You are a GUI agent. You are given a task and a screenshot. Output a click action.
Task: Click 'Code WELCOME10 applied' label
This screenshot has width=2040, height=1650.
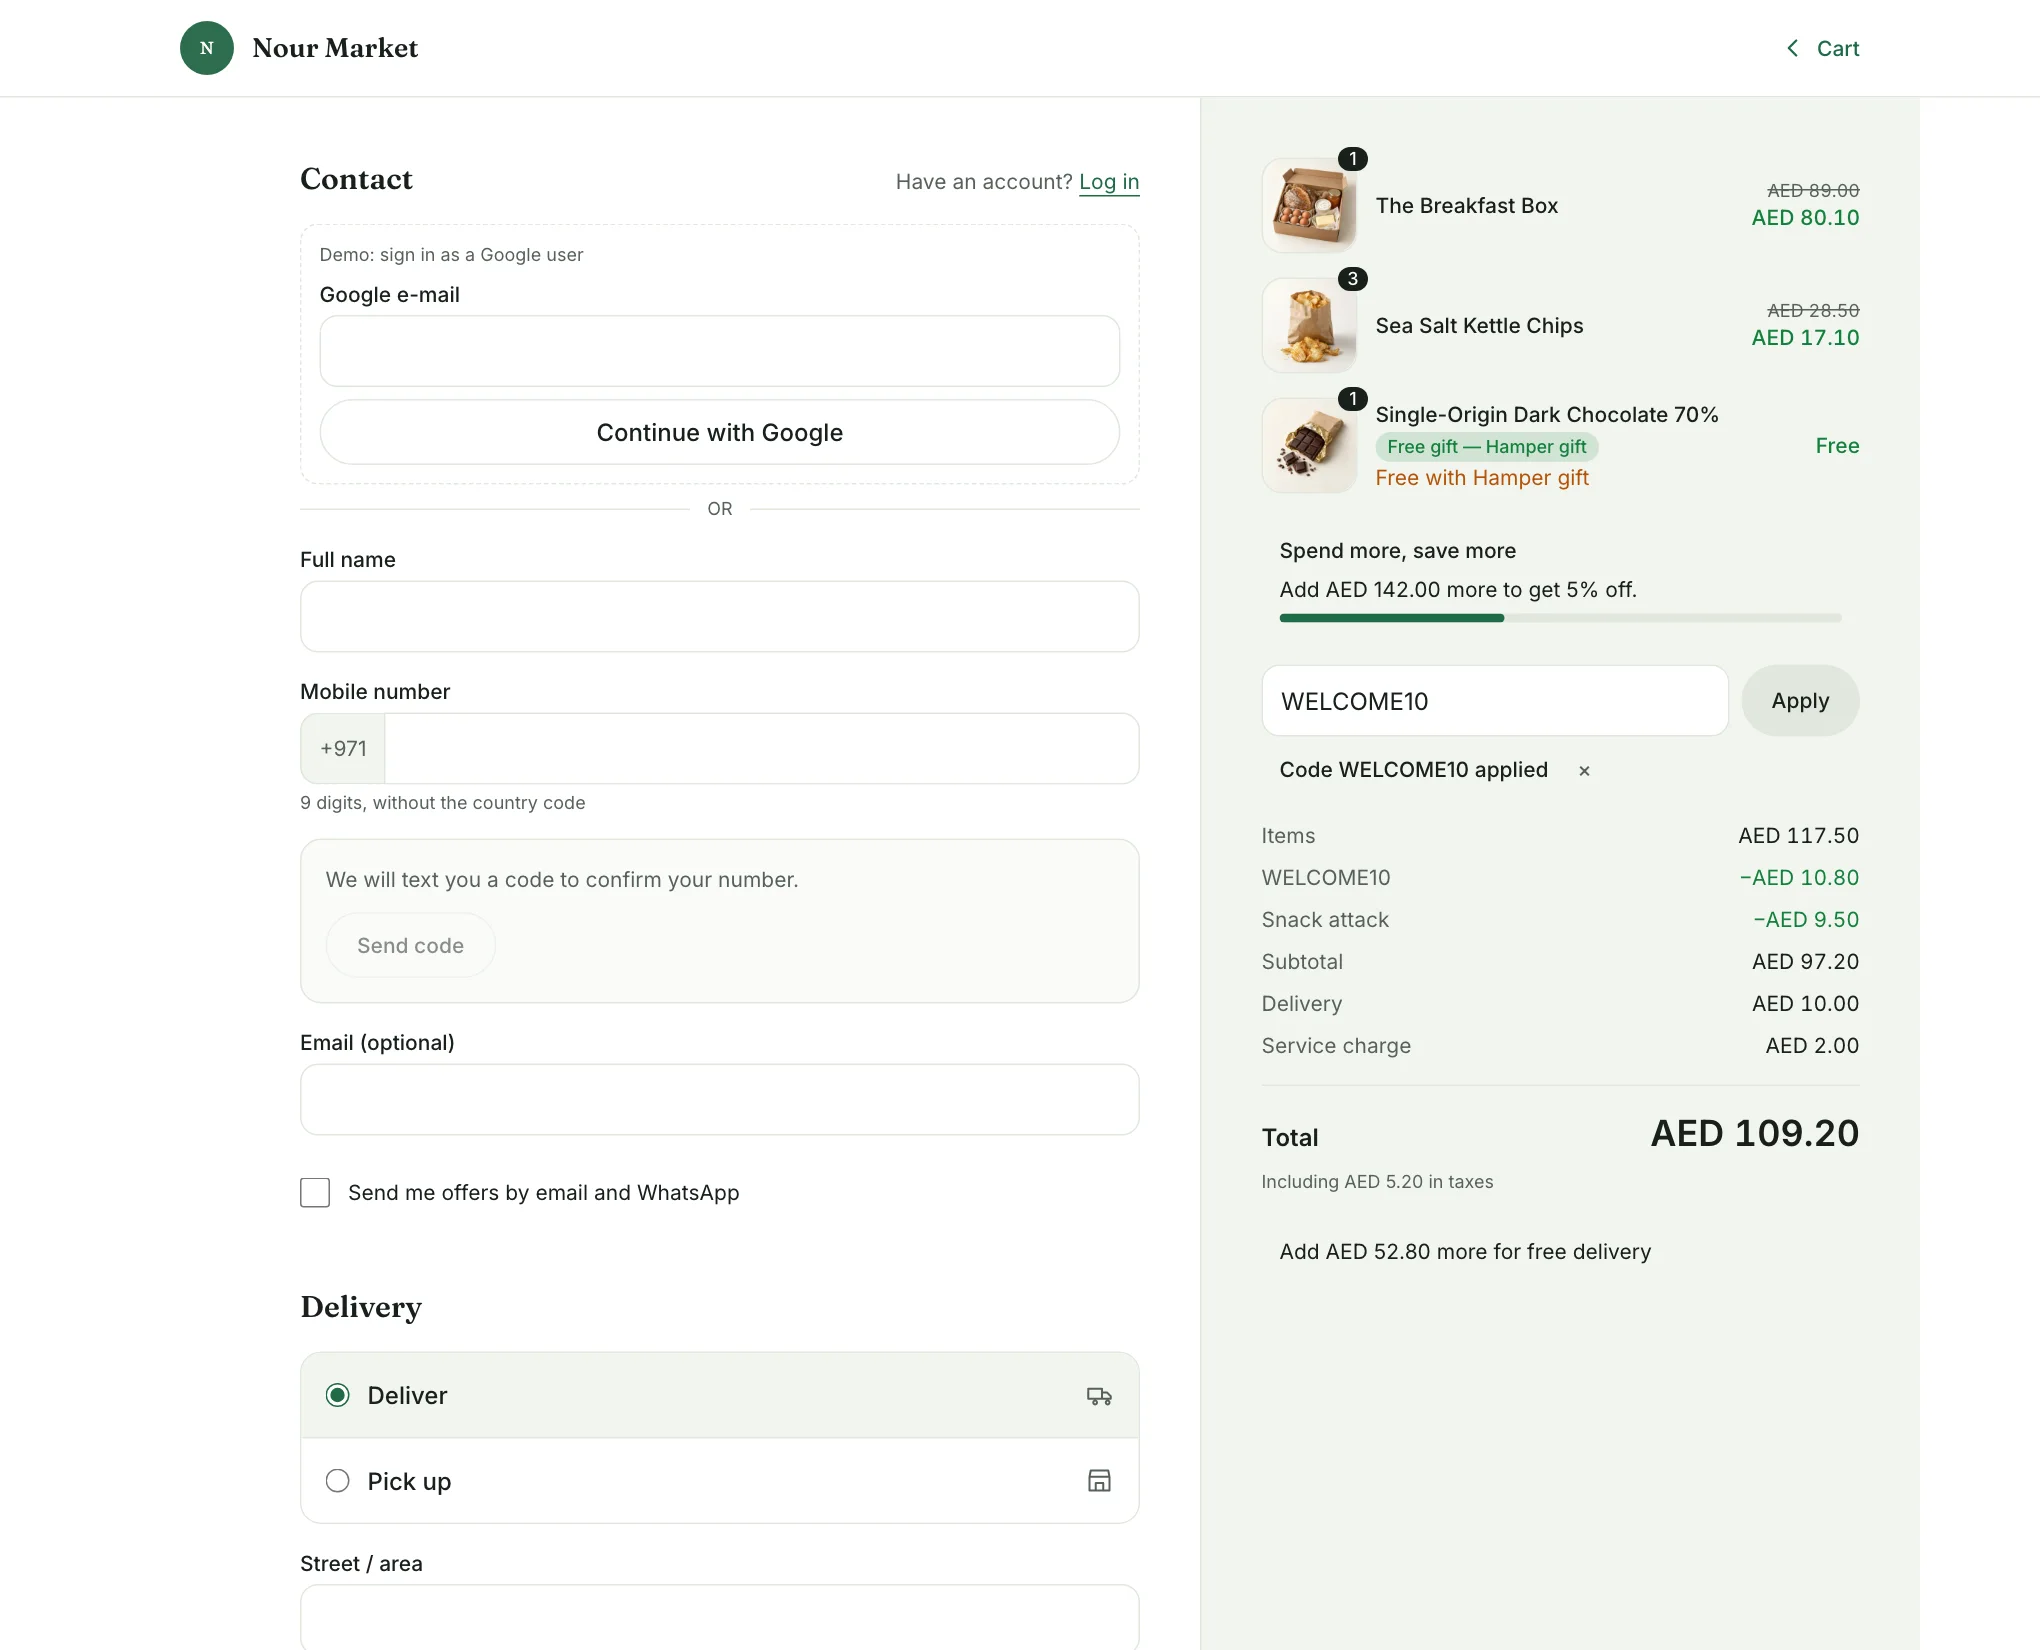[1413, 769]
